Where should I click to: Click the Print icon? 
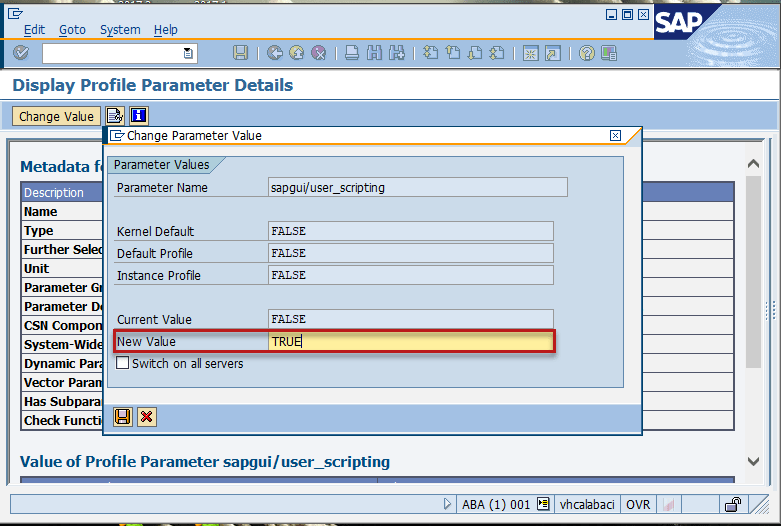pyautogui.click(x=352, y=53)
